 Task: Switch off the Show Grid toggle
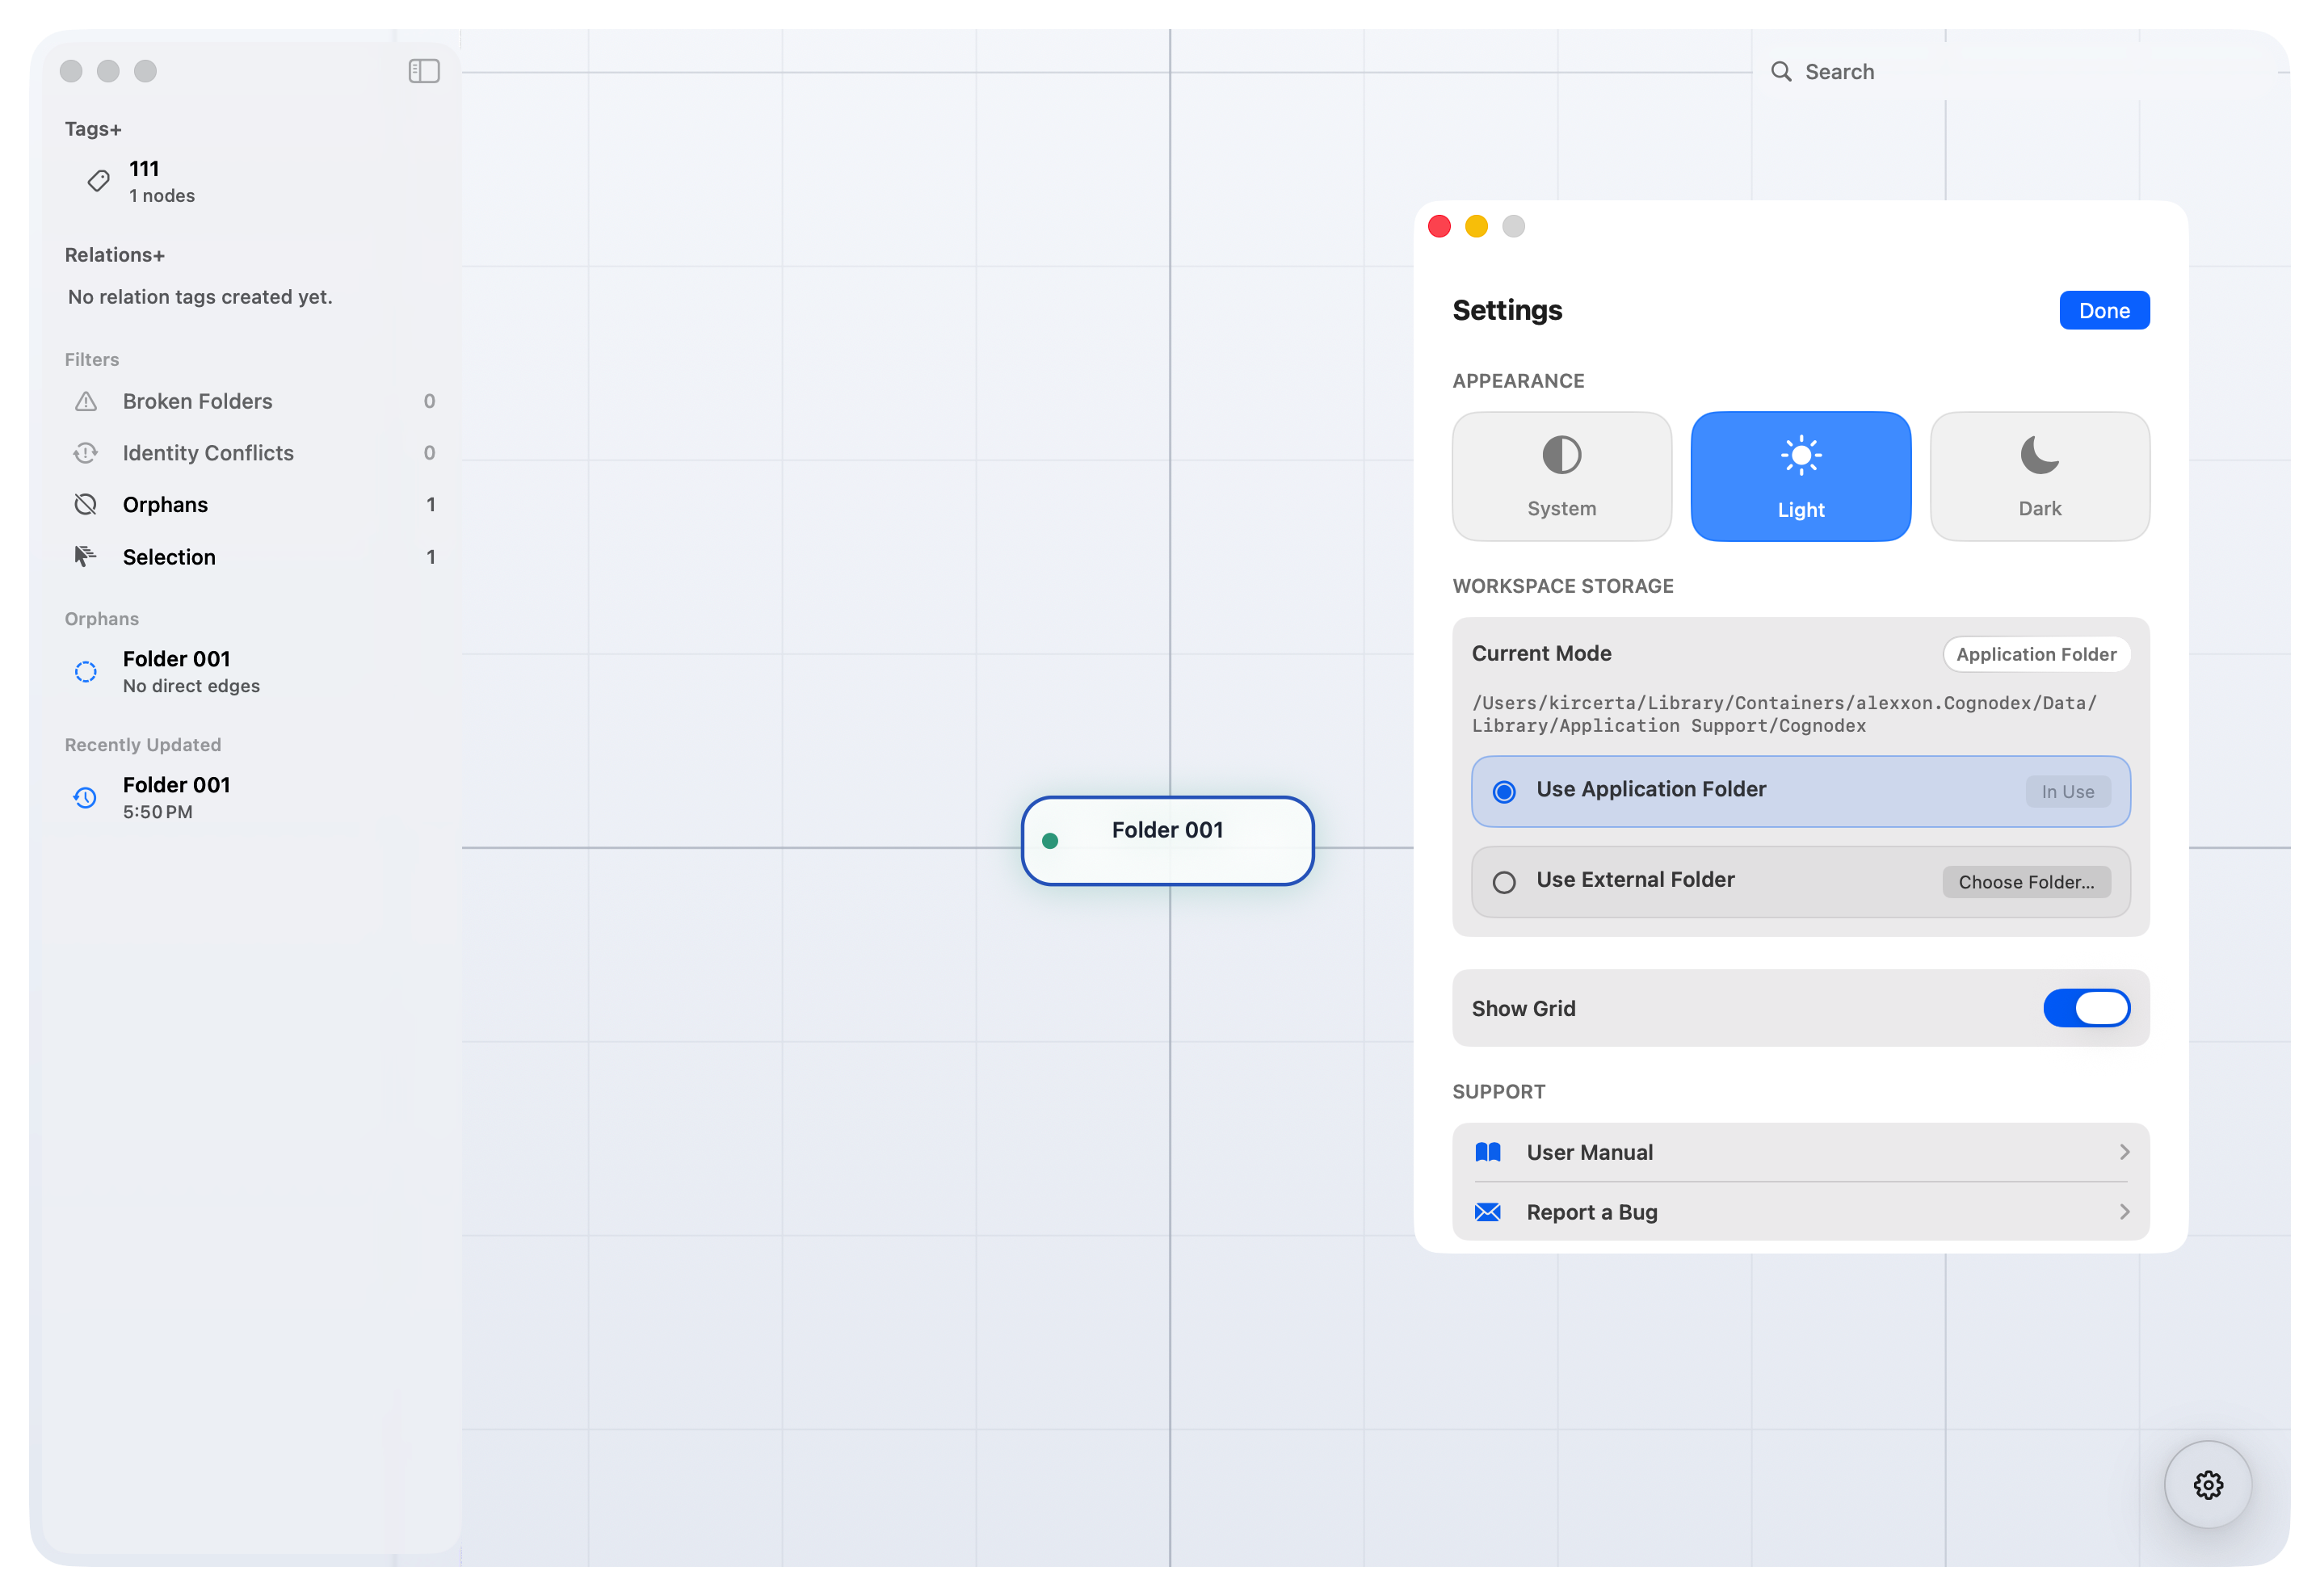(2086, 1008)
